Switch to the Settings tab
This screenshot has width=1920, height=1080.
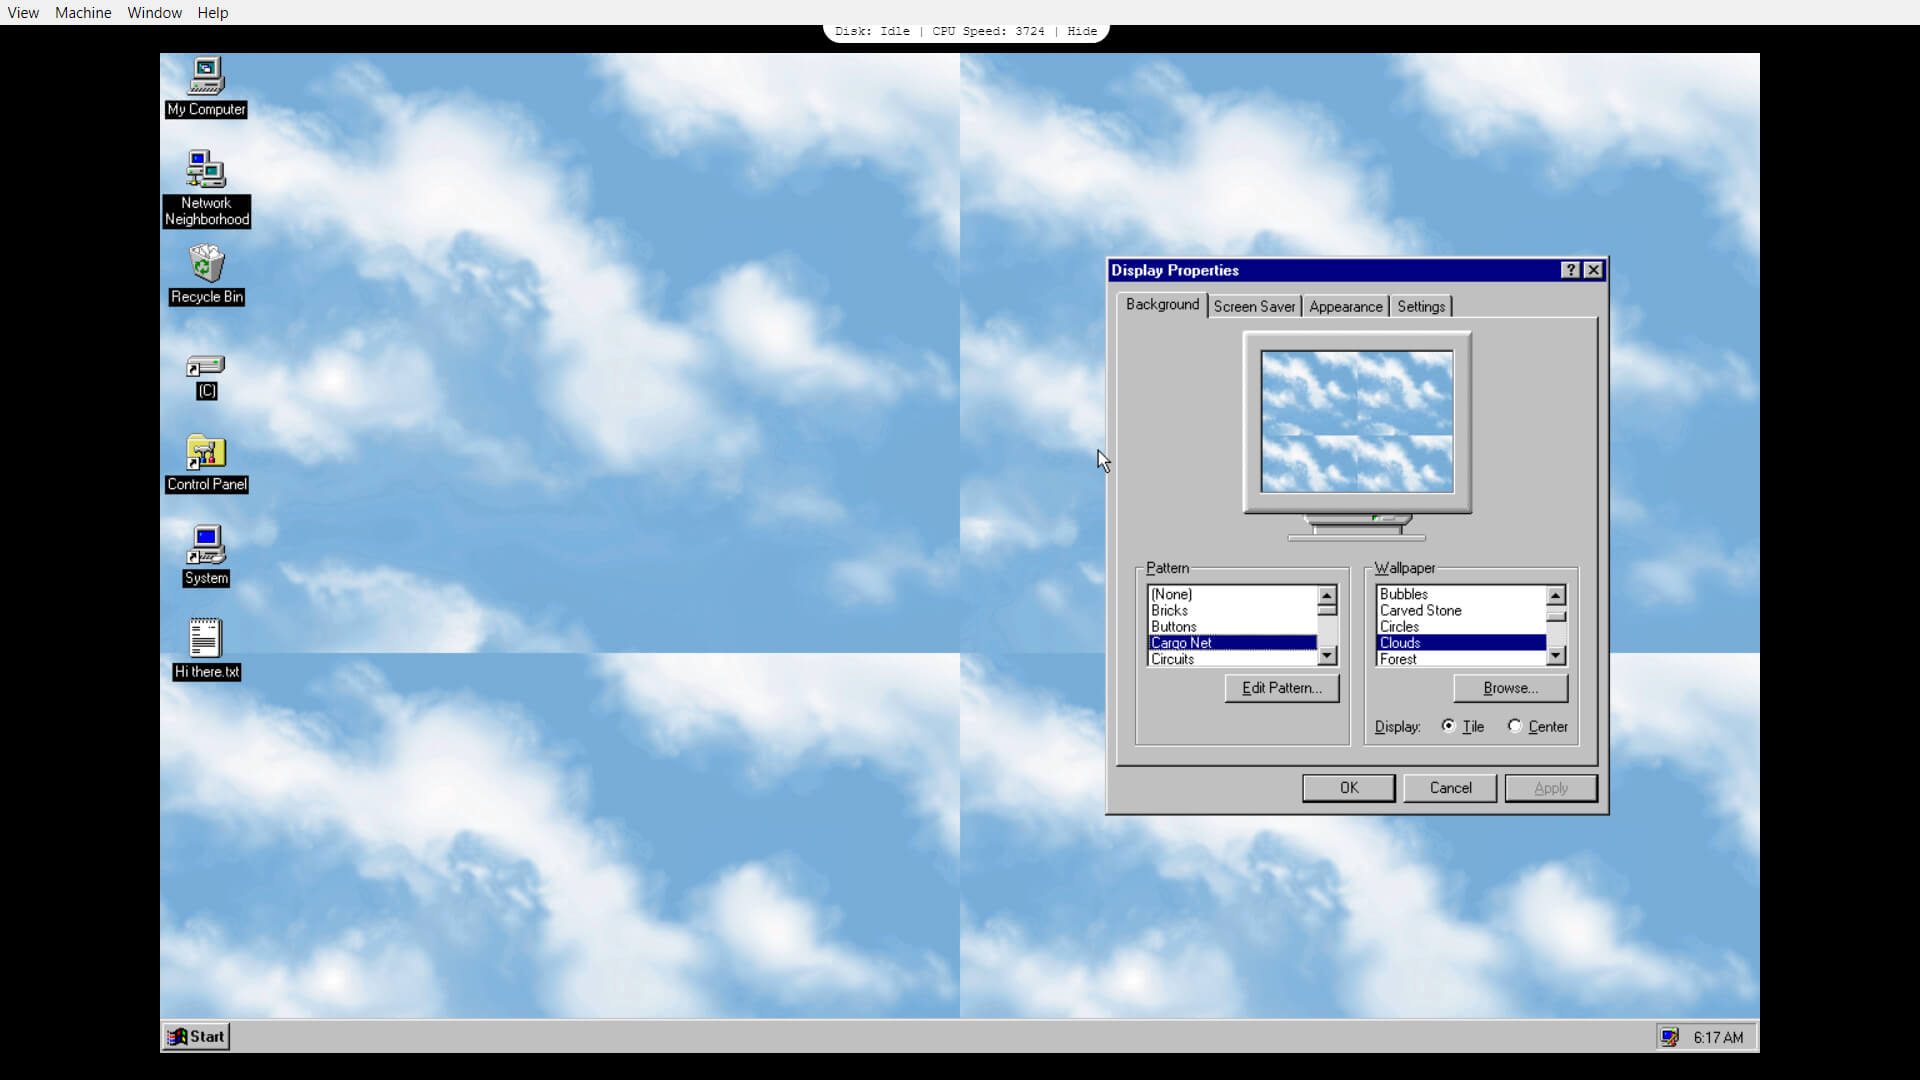coord(1420,306)
